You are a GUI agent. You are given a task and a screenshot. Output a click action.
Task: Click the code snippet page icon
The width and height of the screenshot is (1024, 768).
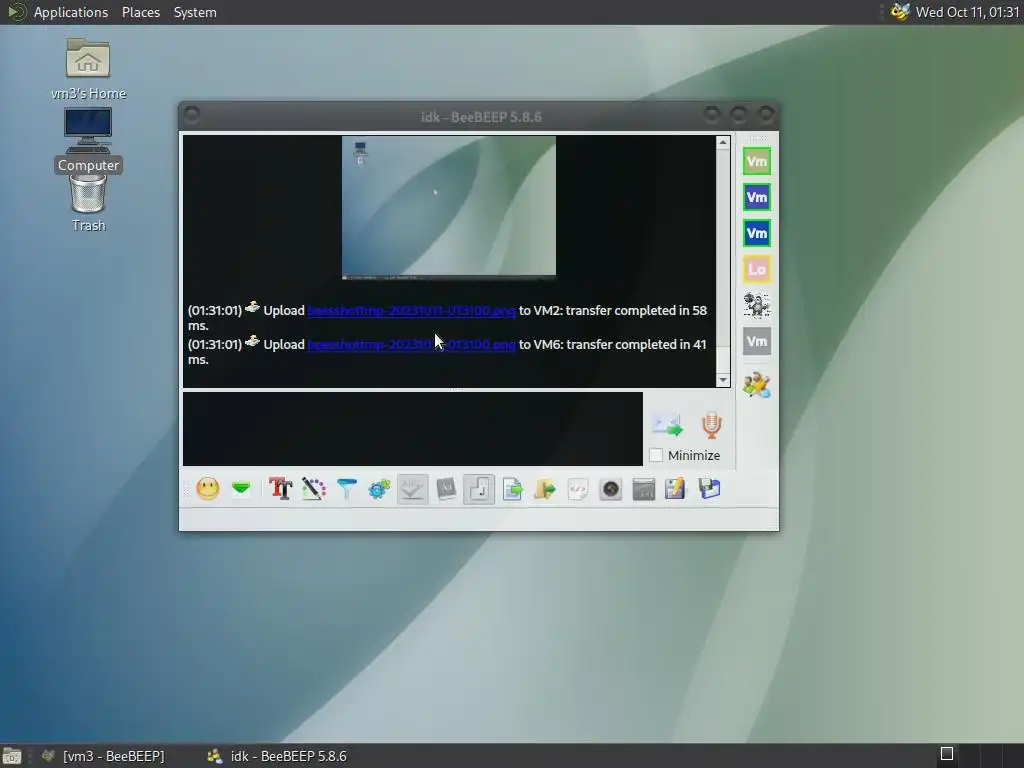(x=578, y=488)
